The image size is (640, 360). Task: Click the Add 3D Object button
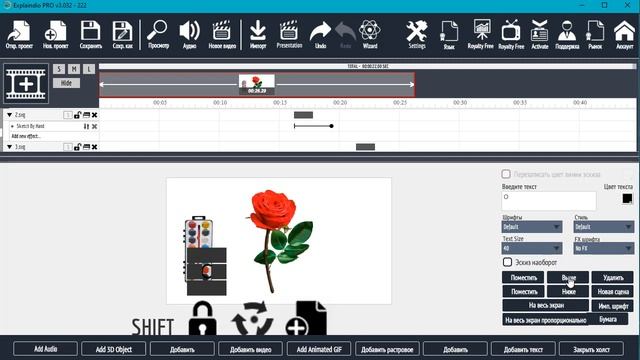pyautogui.click(x=113, y=349)
